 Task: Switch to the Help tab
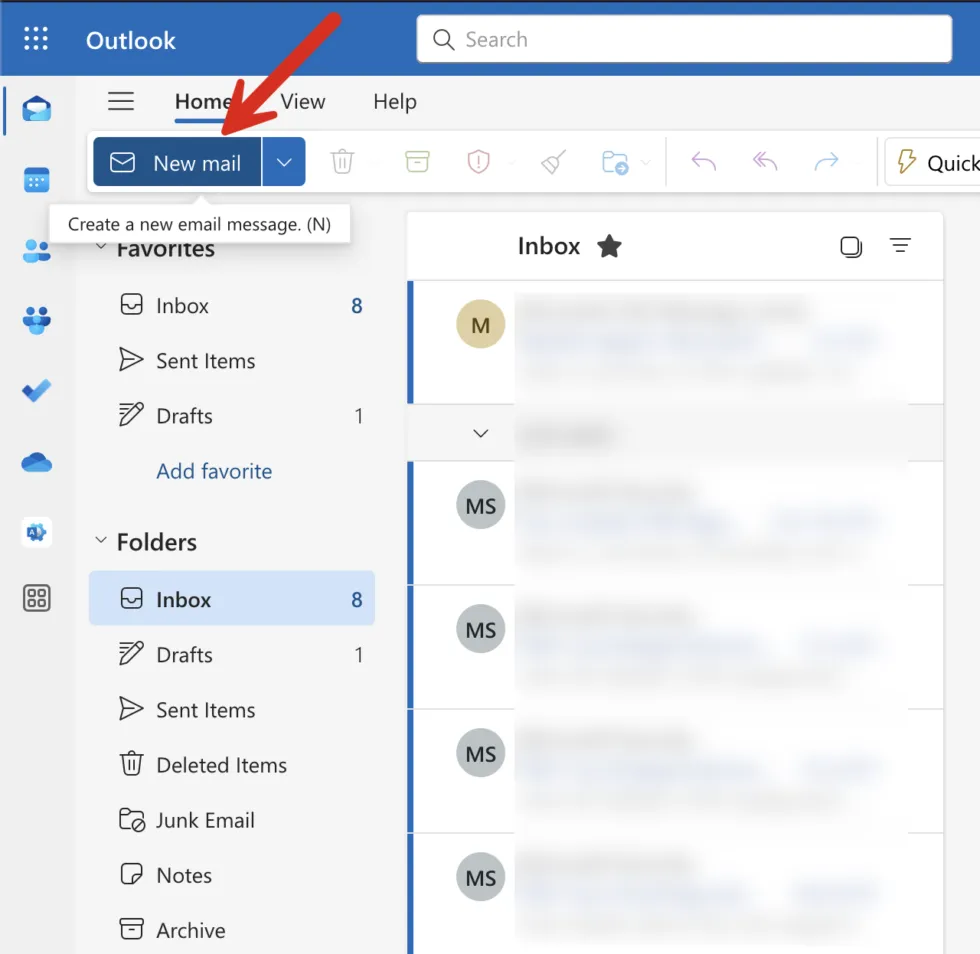tap(394, 101)
